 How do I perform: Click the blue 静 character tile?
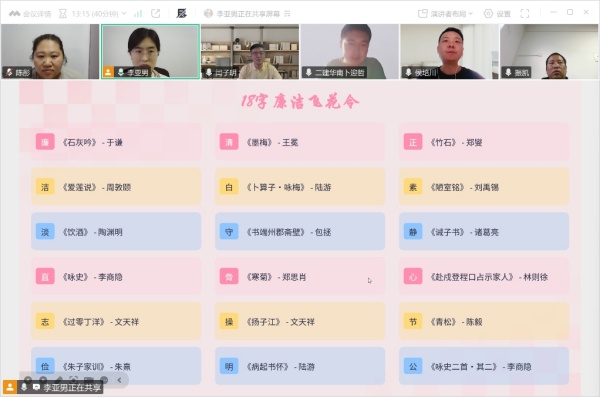(x=413, y=232)
